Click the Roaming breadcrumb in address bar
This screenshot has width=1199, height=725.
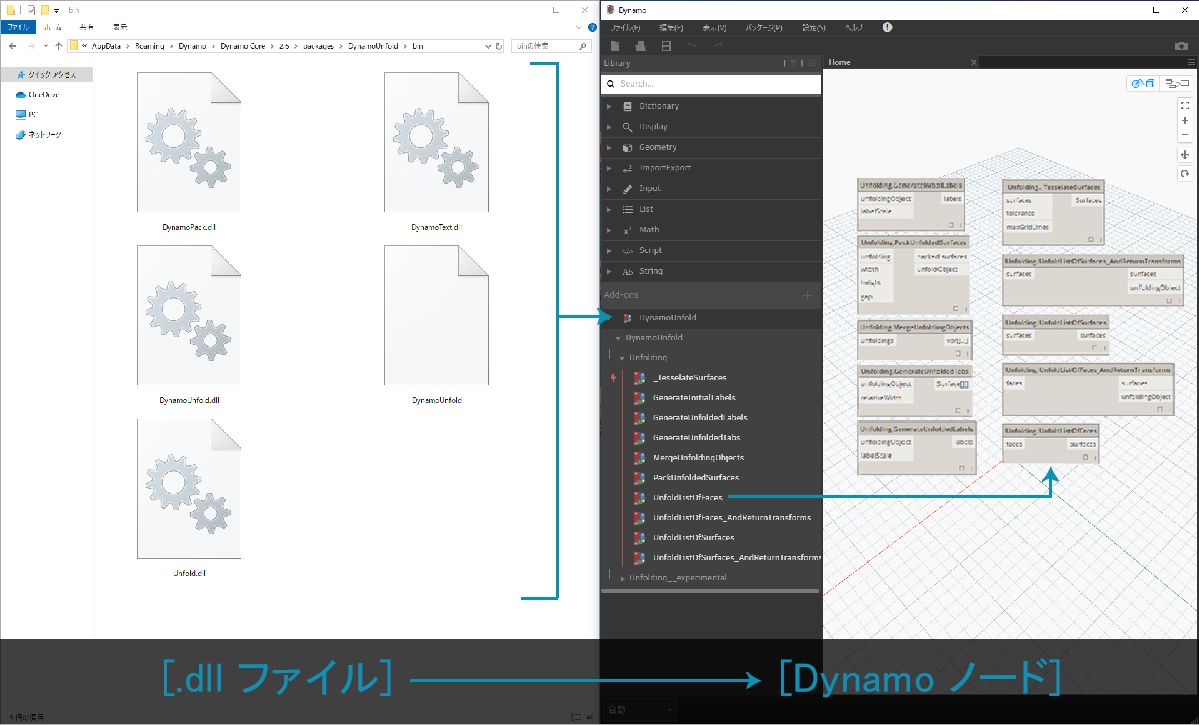click(150, 46)
